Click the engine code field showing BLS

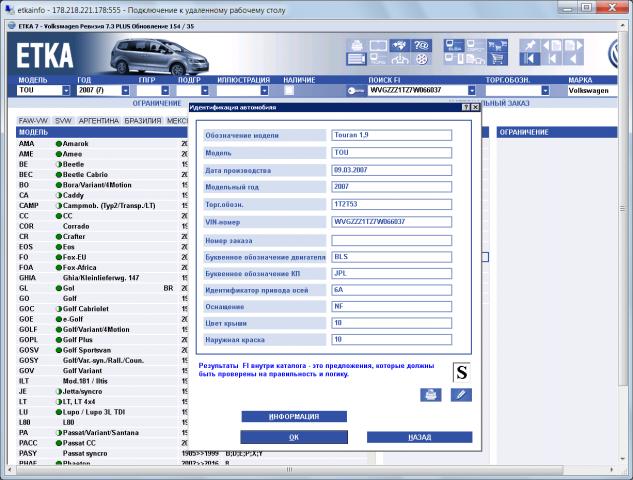(391, 257)
